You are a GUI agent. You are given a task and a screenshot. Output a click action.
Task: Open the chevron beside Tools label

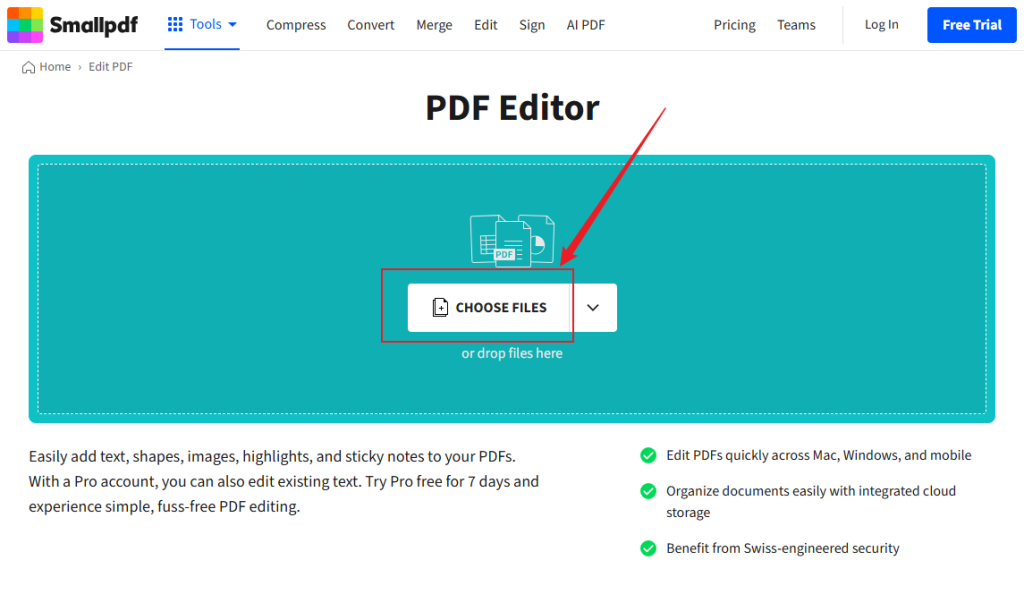(231, 24)
